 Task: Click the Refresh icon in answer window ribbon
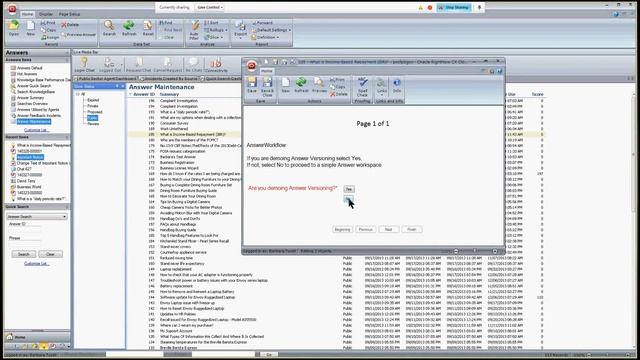pyautogui.click(x=301, y=86)
